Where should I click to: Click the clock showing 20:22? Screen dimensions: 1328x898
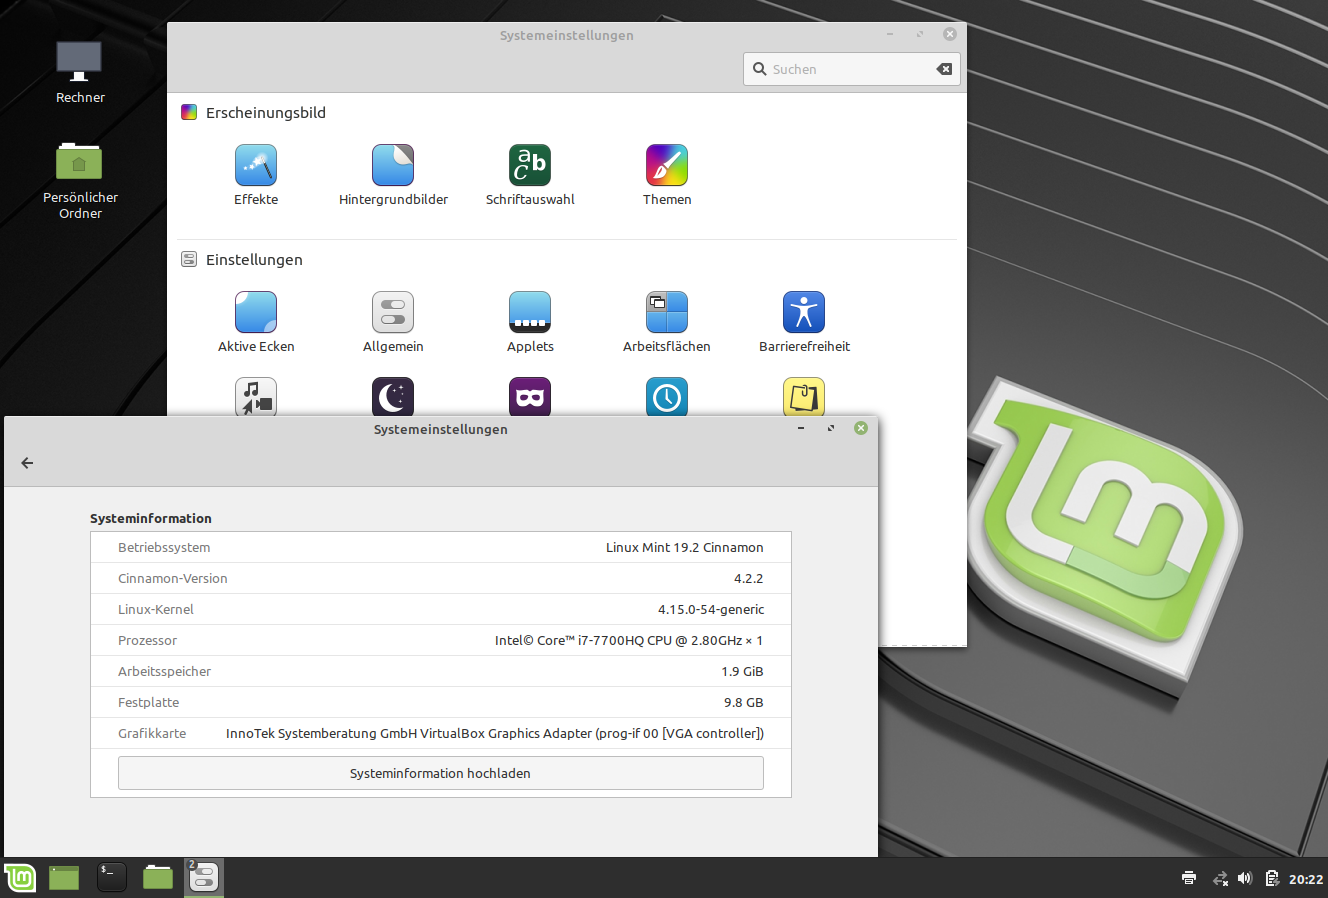1305,879
